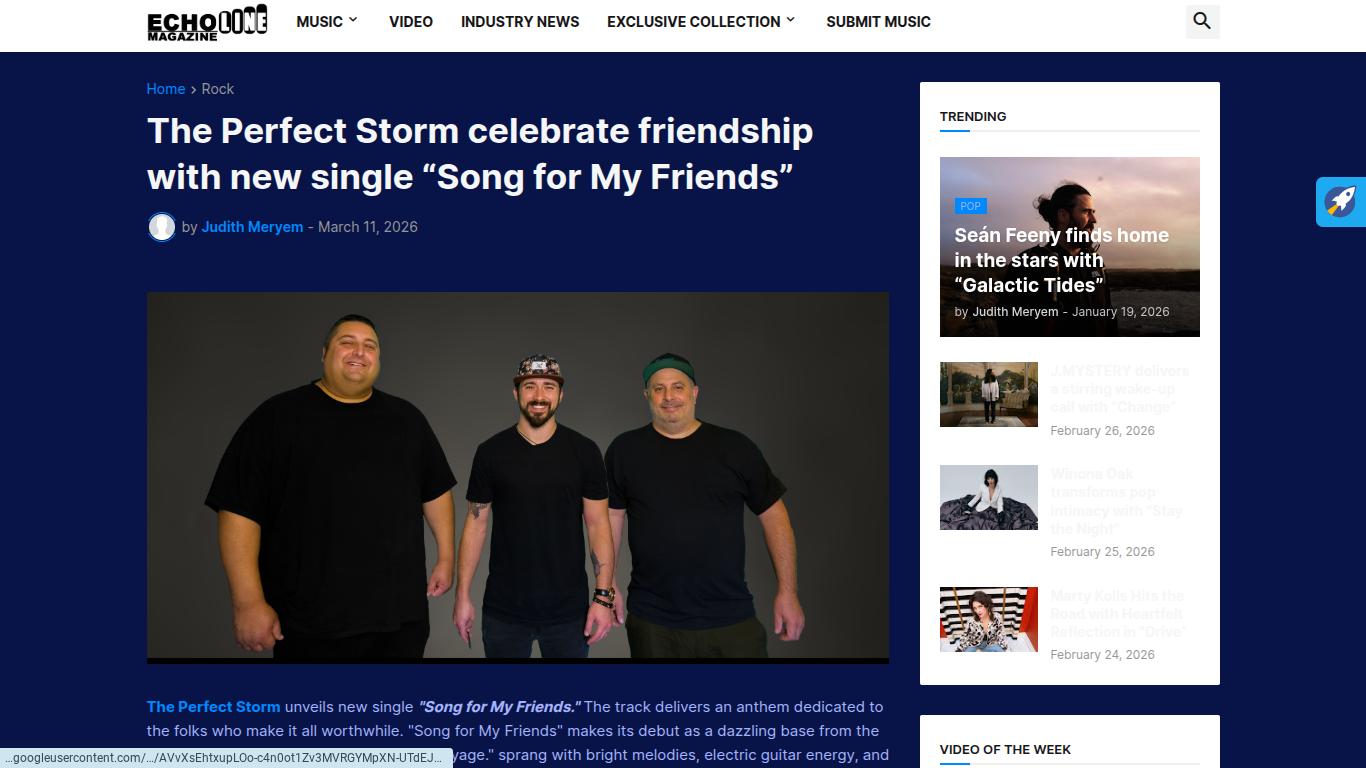Click the rocket icon floating button
This screenshot has height=768, width=1366.
pyautogui.click(x=1341, y=202)
